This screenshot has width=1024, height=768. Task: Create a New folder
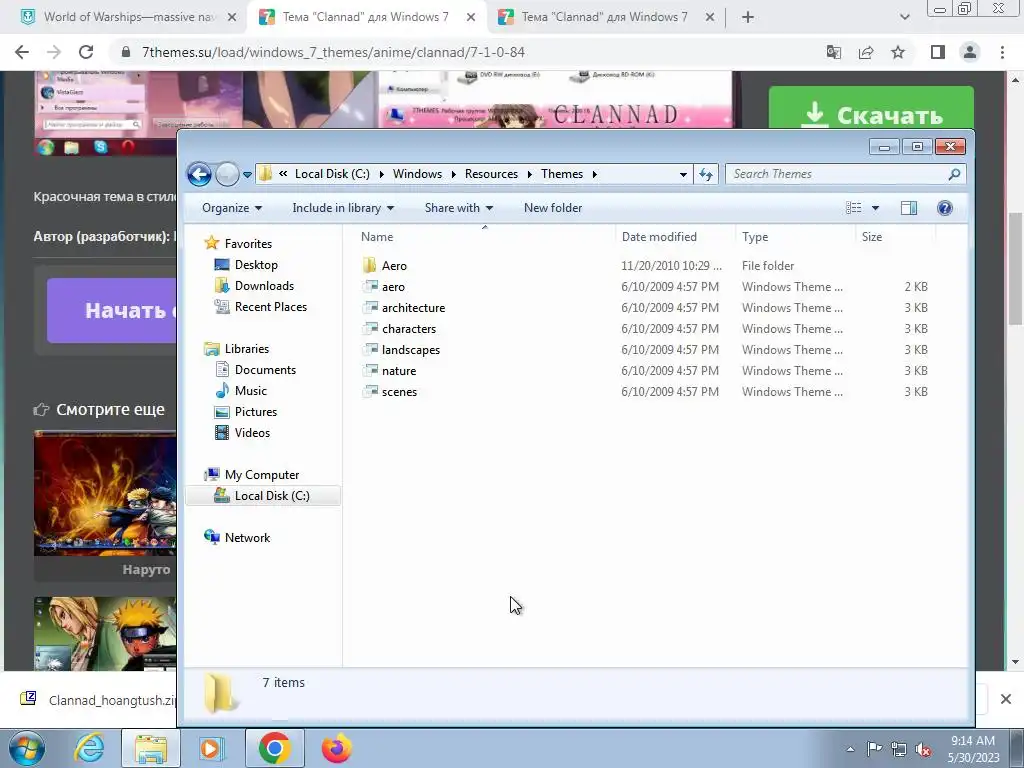point(552,208)
